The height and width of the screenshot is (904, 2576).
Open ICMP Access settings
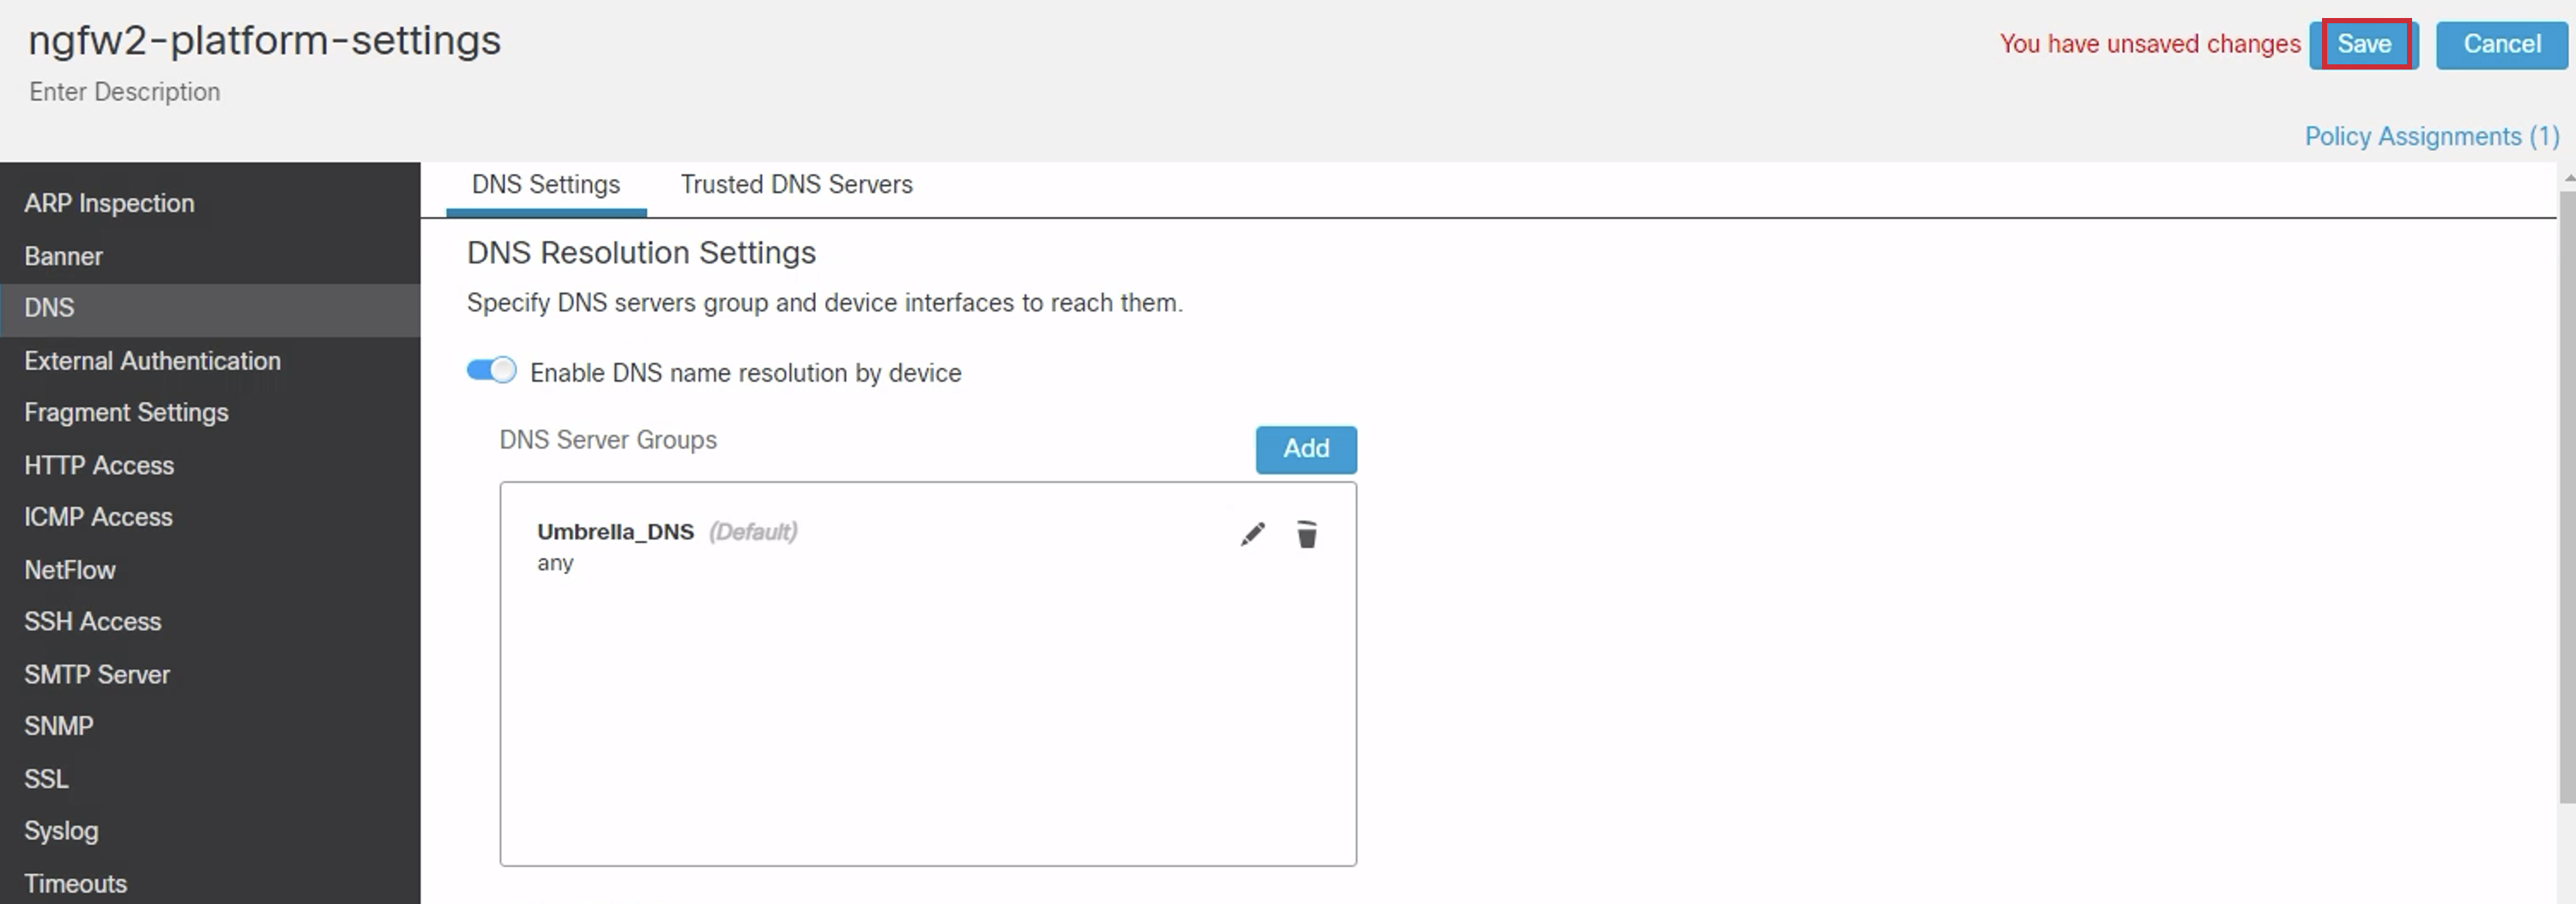click(x=210, y=517)
